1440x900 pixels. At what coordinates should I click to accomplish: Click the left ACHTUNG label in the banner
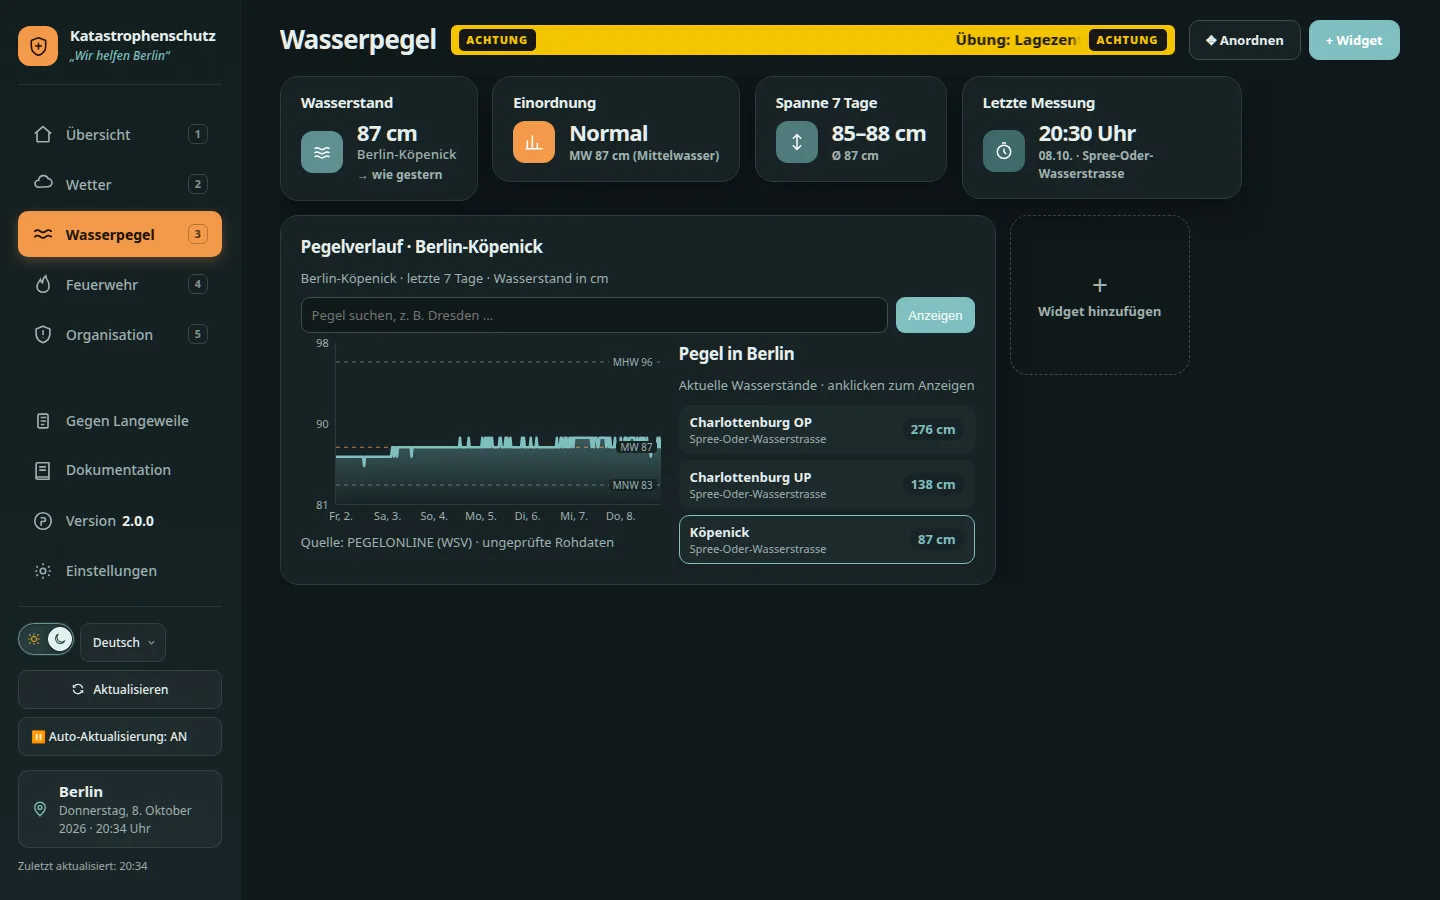(x=497, y=40)
